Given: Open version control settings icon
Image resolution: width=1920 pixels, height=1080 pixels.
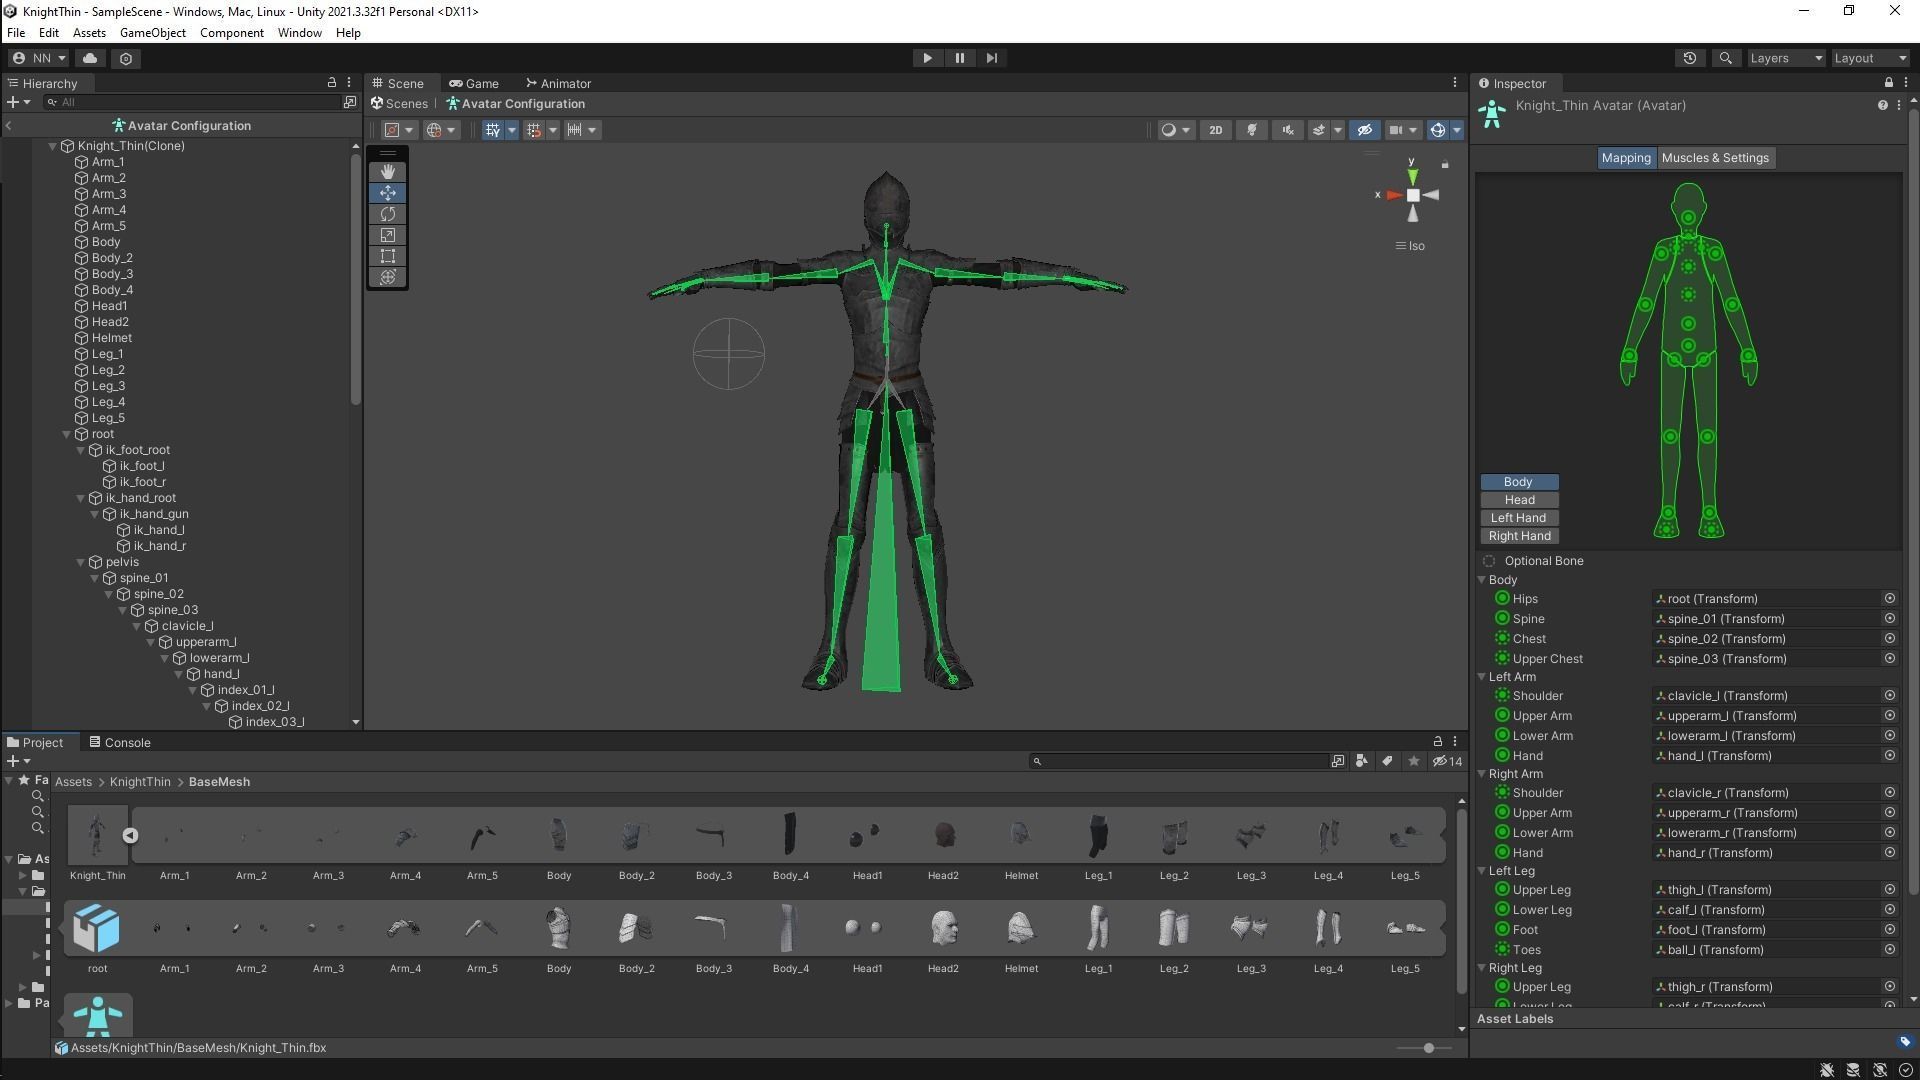Looking at the screenshot, I should (126, 58).
